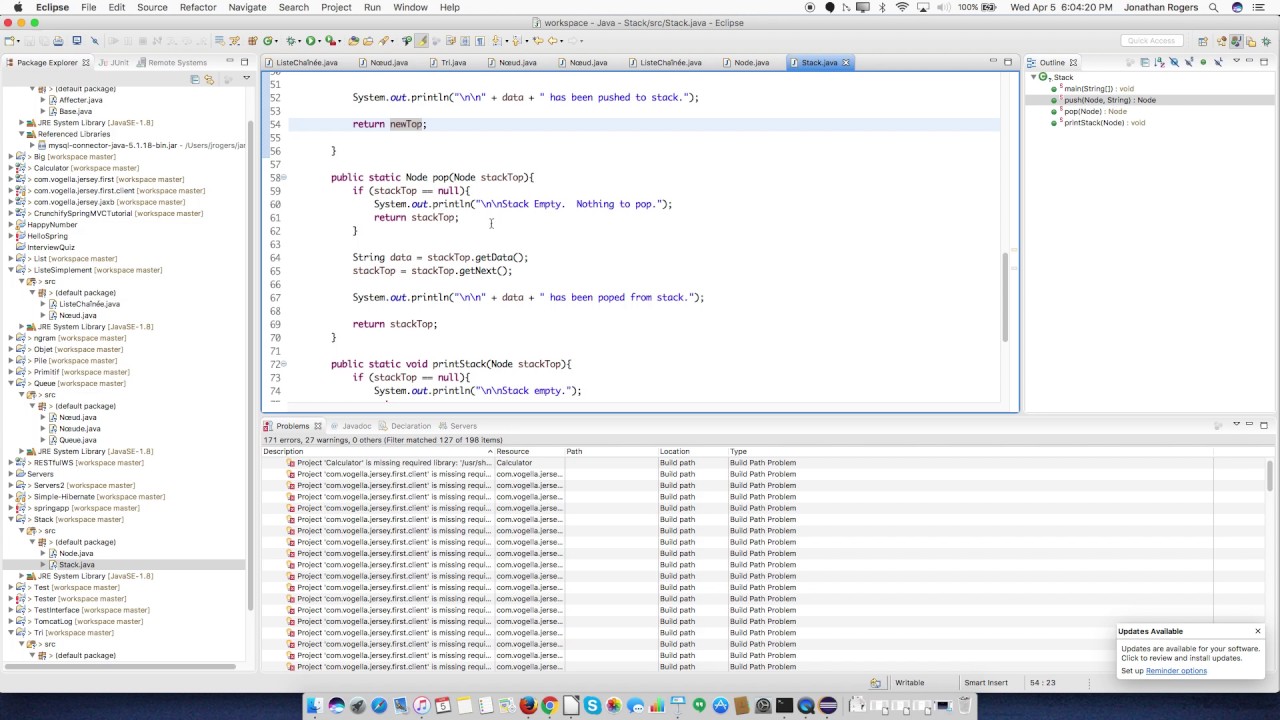The image size is (1280, 720).
Task: Click the Print toolbar icon
Action: pyautogui.click(x=58, y=41)
